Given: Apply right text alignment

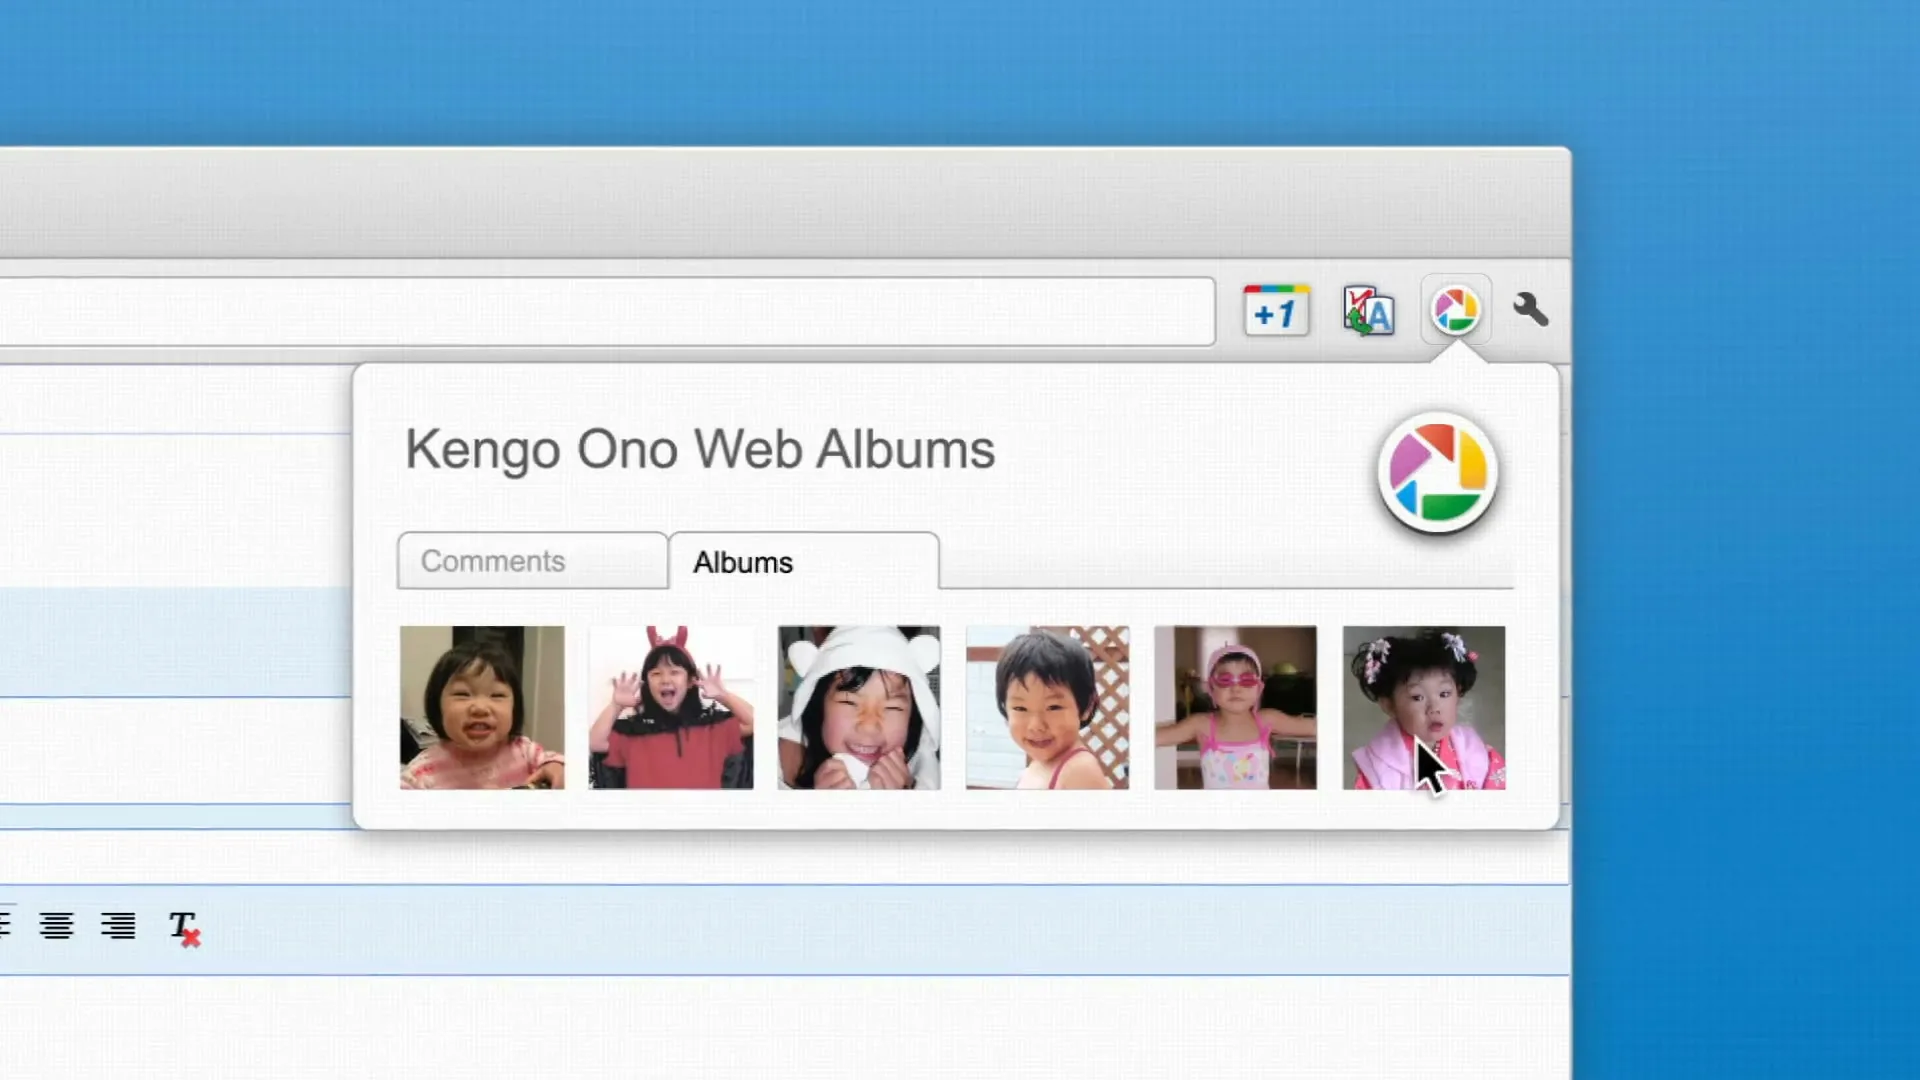Looking at the screenshot, I should pyautogui.click(x=118, y=926).
